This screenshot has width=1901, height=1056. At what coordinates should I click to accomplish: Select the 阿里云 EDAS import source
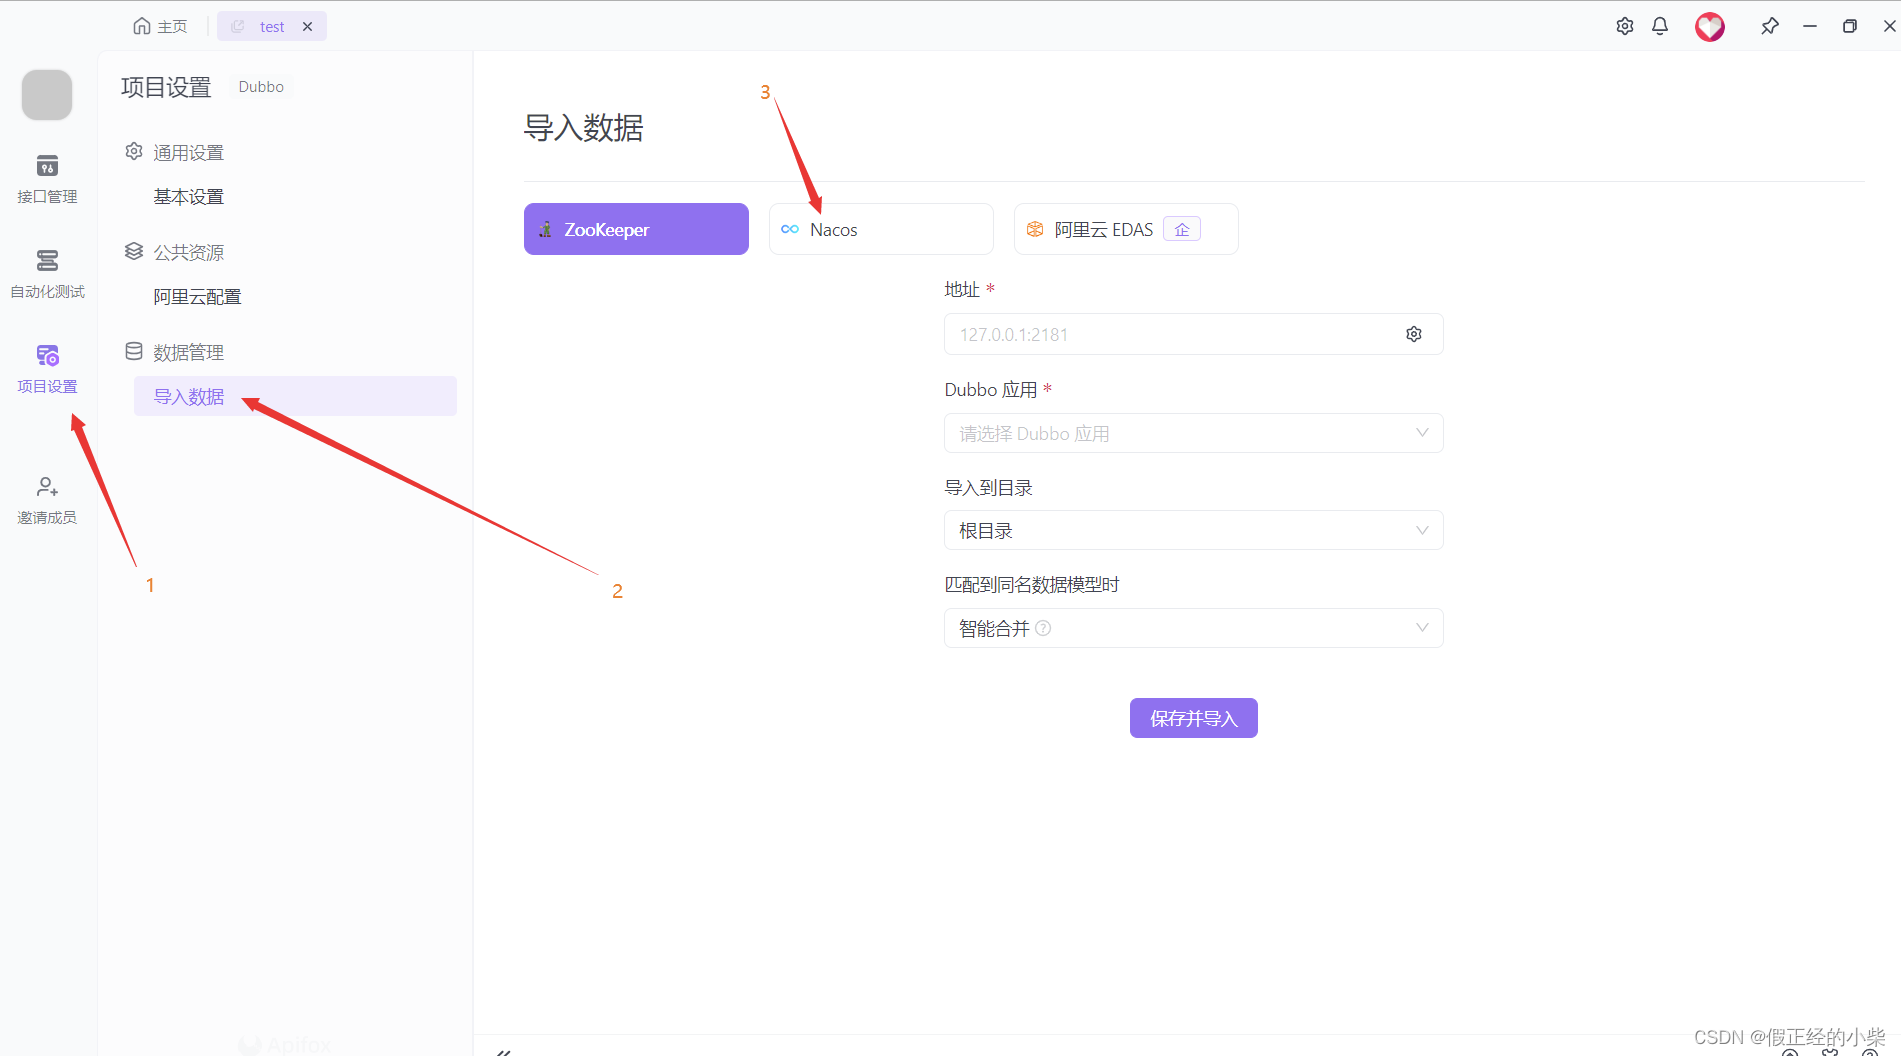click(x=1126, y=229)
